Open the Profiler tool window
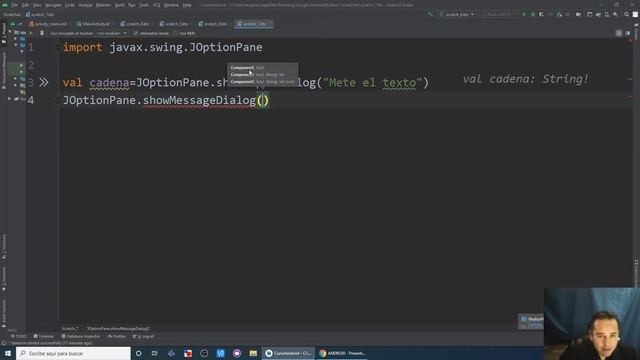The image size is (640, 360). pyautogui.click(x=117, y=336)
